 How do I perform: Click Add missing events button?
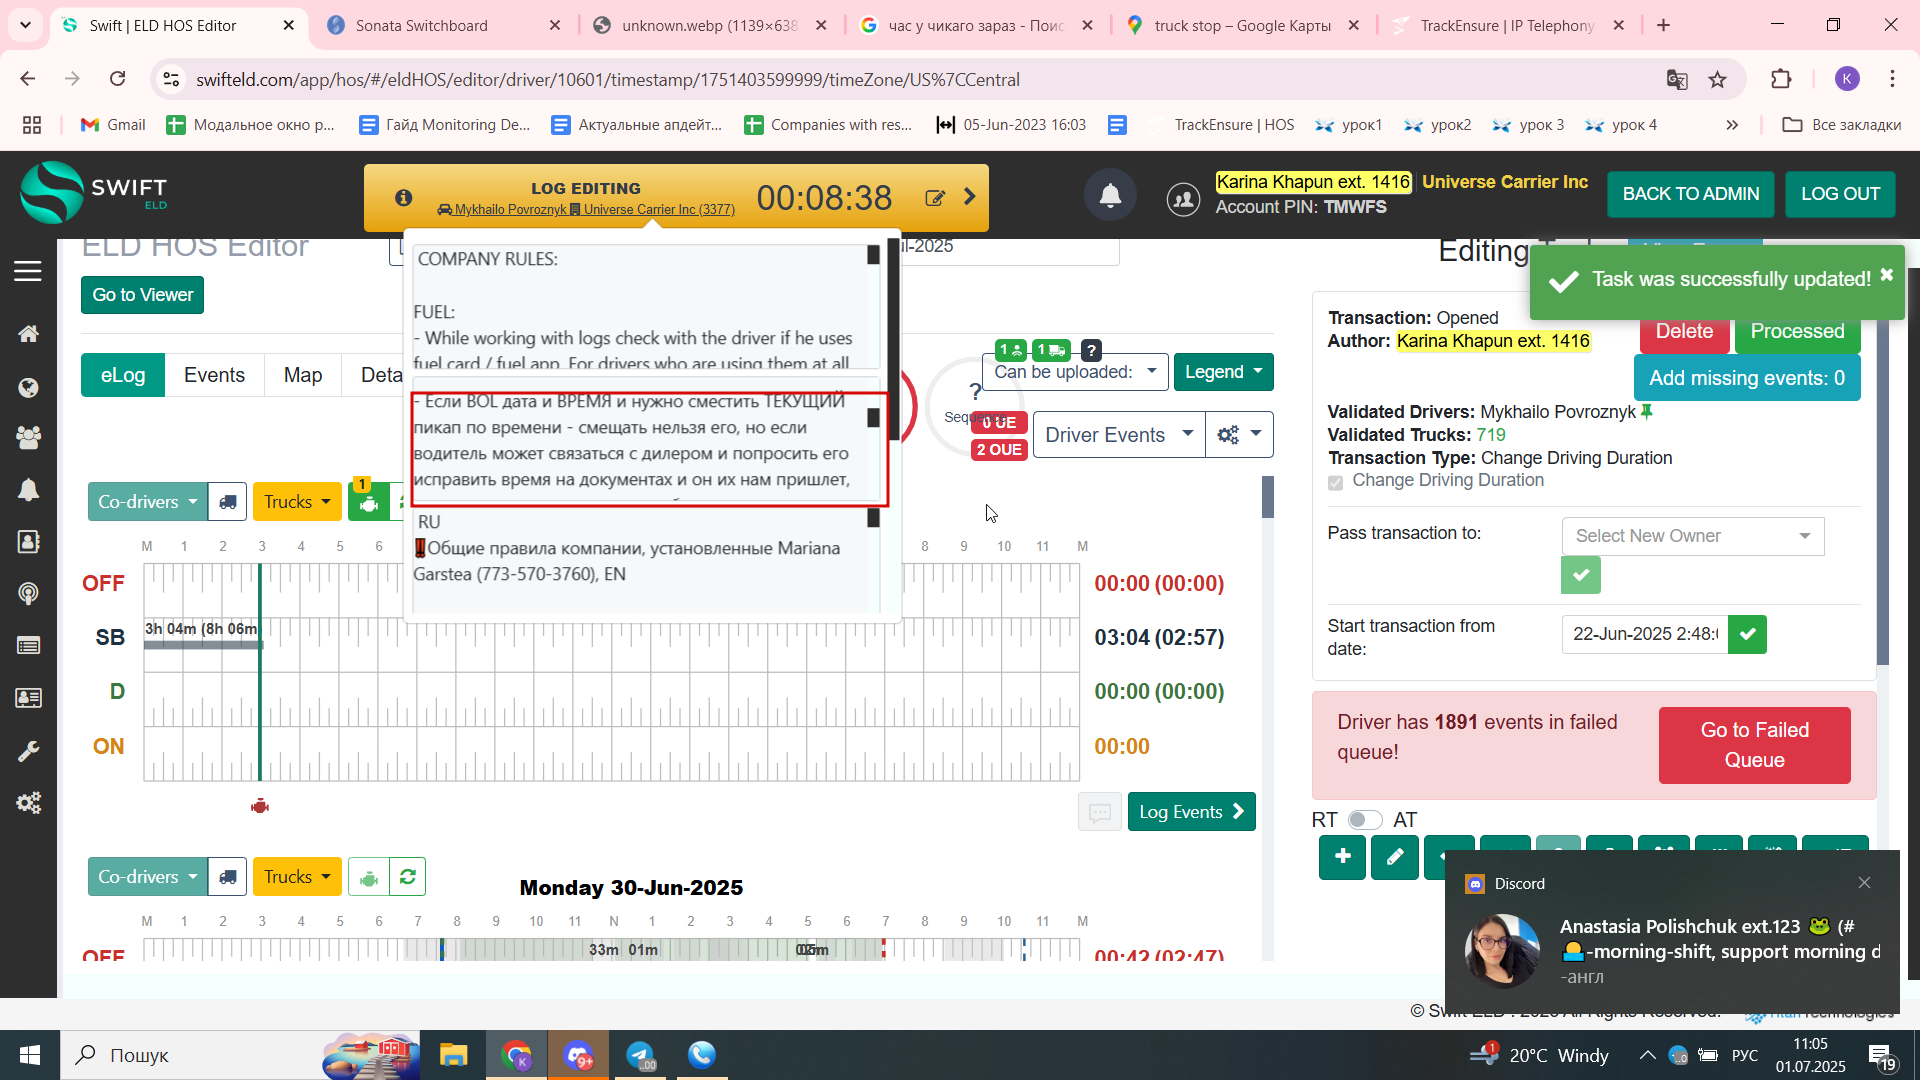[1747, 378]
